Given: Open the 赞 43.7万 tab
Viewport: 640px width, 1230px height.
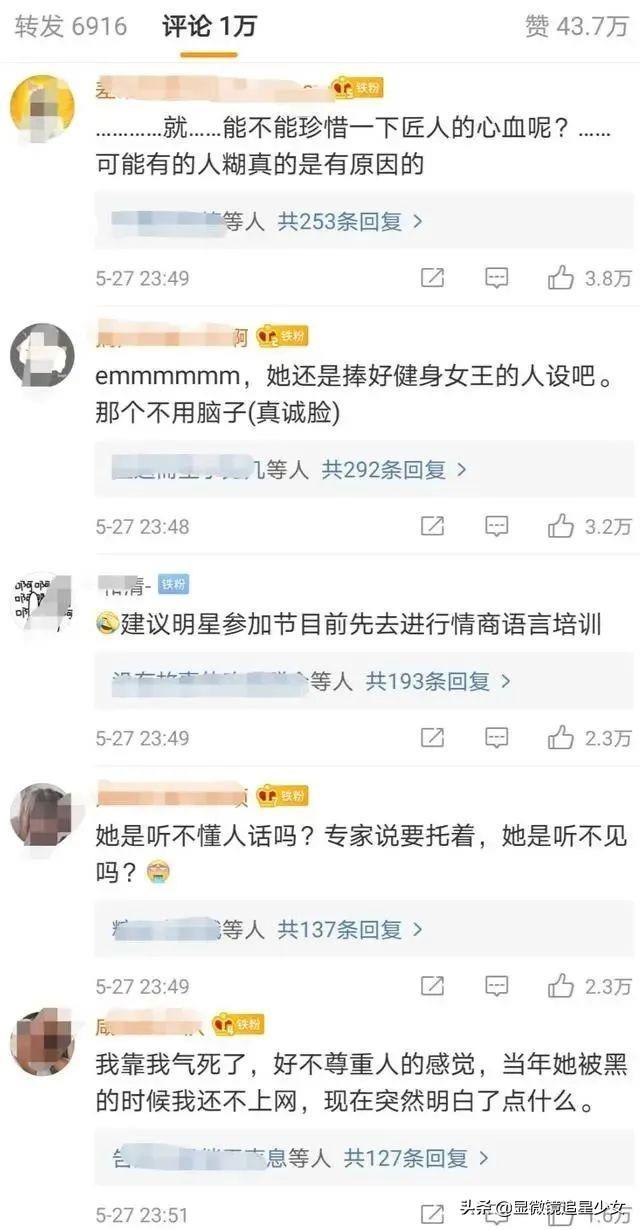Looking at the screenshot, I should tap(576, 27).
